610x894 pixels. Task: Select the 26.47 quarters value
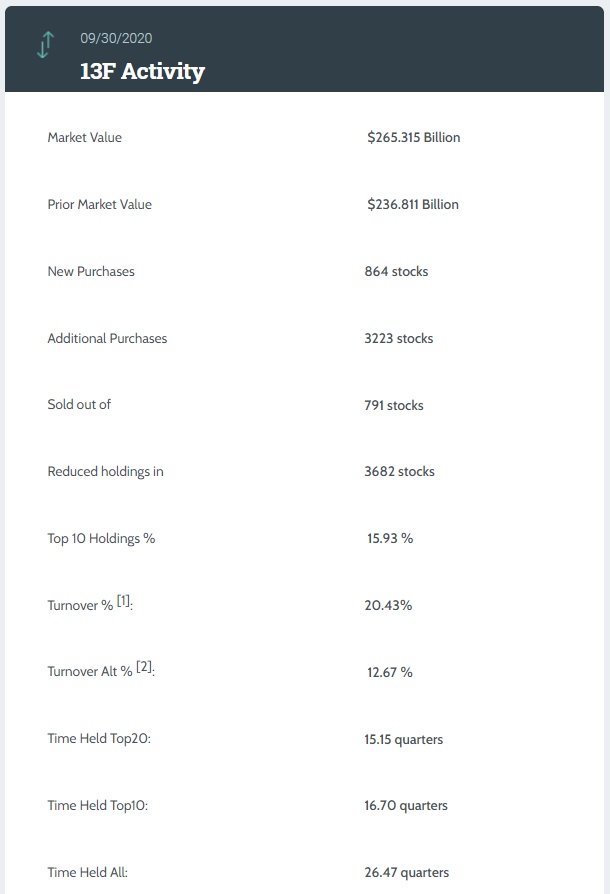pyautogui.click(x=406, y=872)
